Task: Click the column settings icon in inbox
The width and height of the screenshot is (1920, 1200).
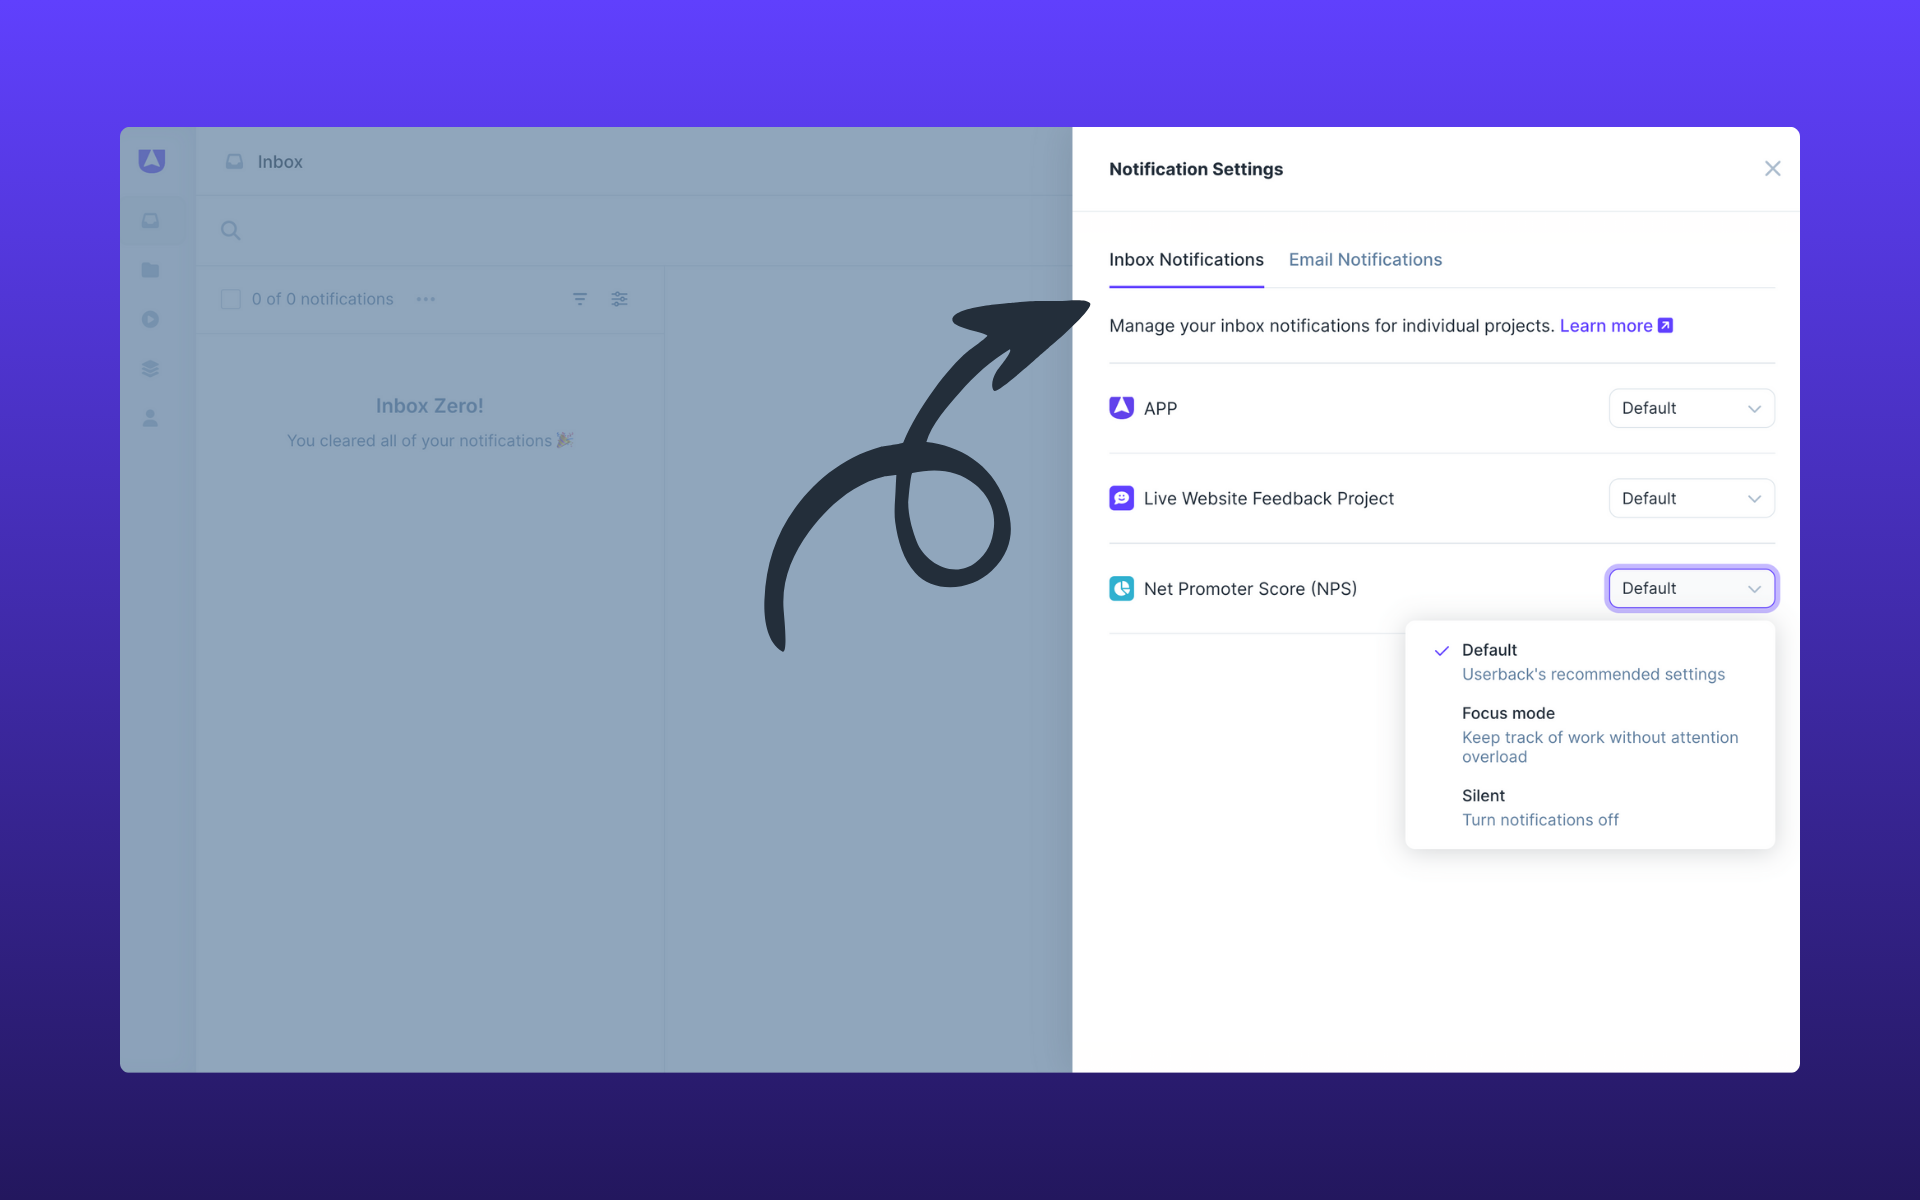Action: 619,299
